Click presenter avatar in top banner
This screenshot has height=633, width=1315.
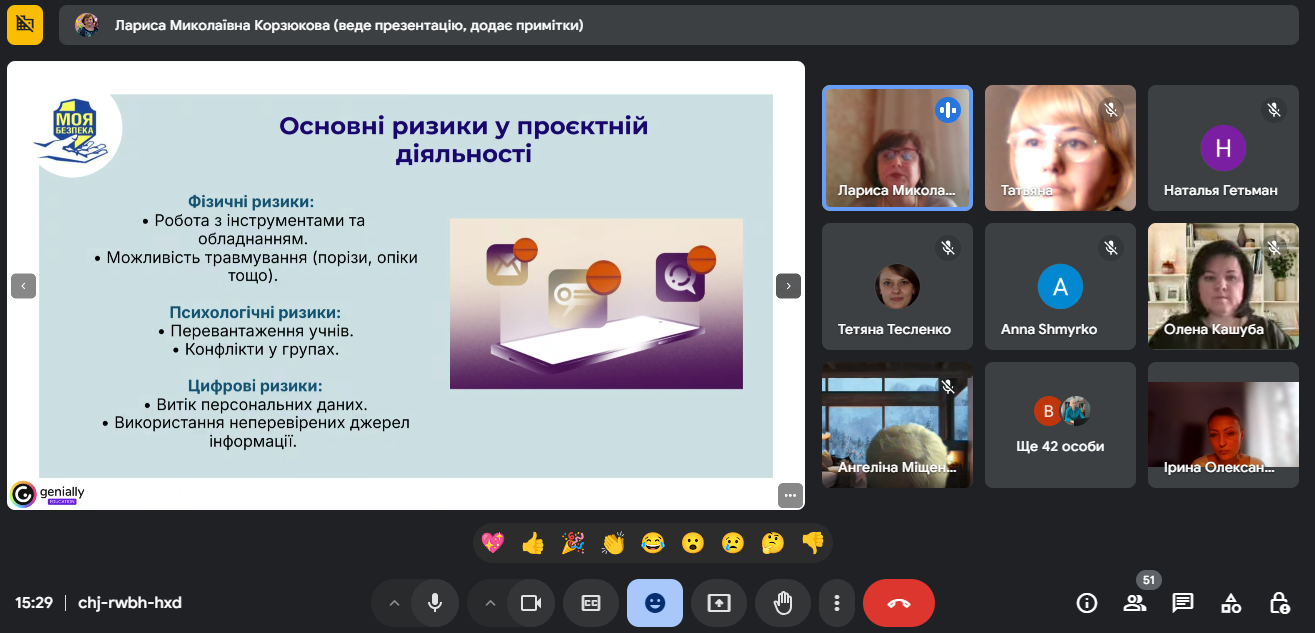(87, 25)
